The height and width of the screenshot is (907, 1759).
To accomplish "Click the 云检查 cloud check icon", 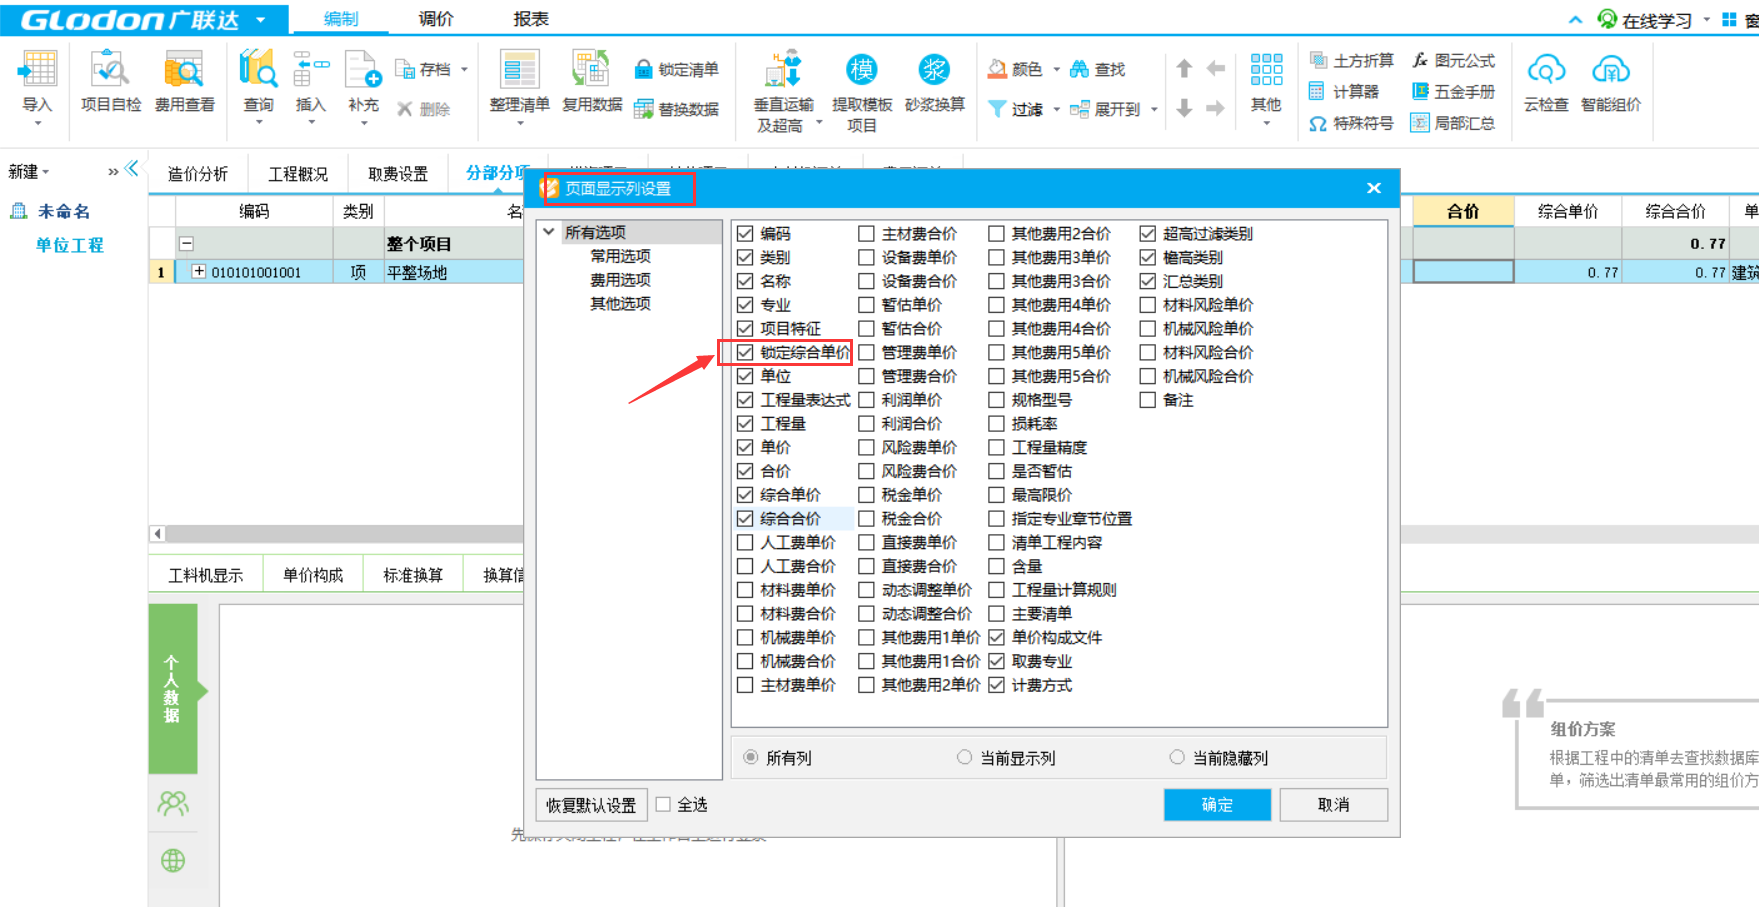I will pyautogui.click(x=1546, y=70).
